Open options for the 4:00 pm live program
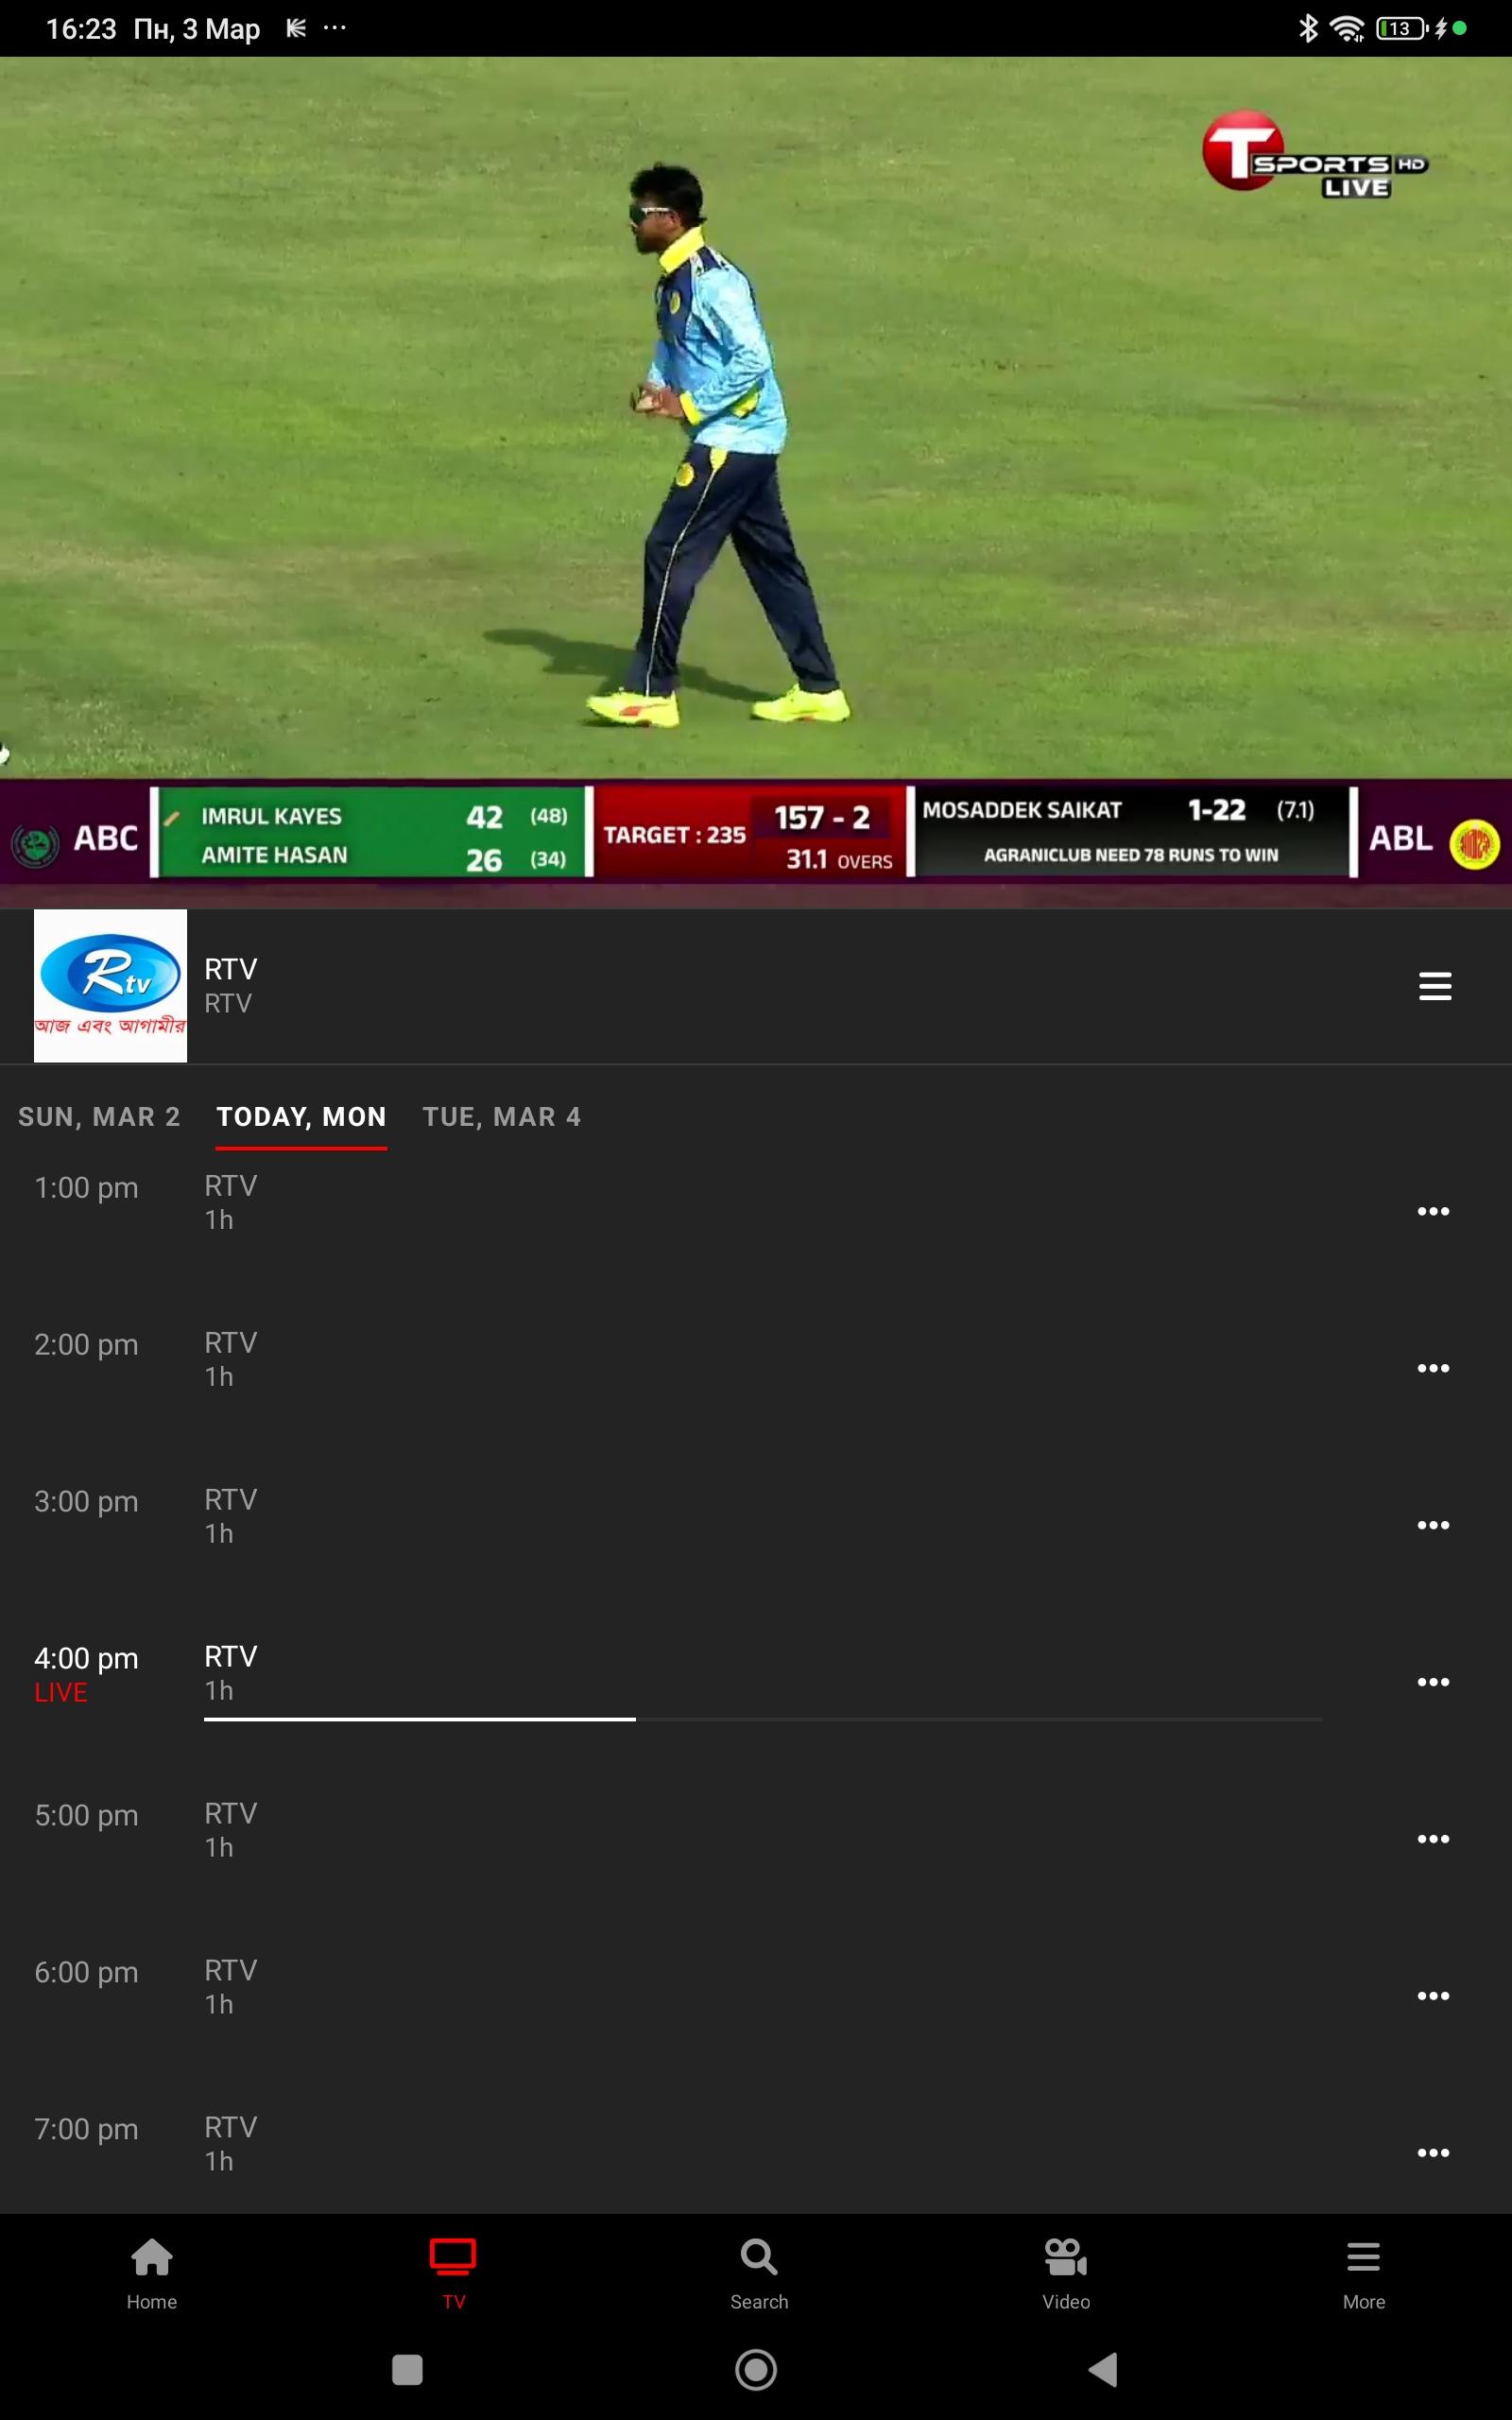 tap(1433, 1682)
